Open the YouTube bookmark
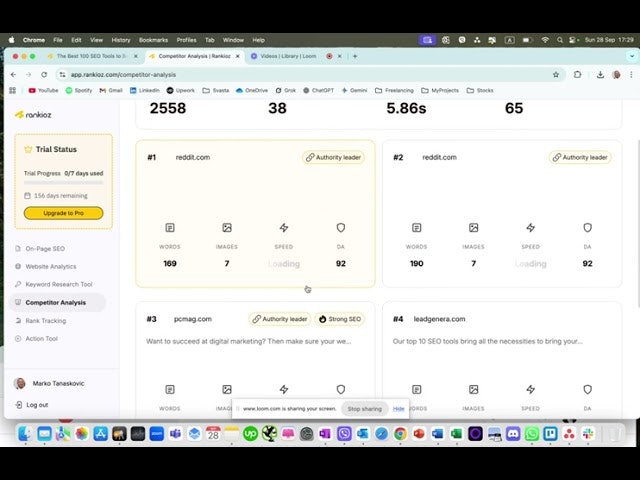This screenshot has width=640, height=480. (x=43, y=90)
